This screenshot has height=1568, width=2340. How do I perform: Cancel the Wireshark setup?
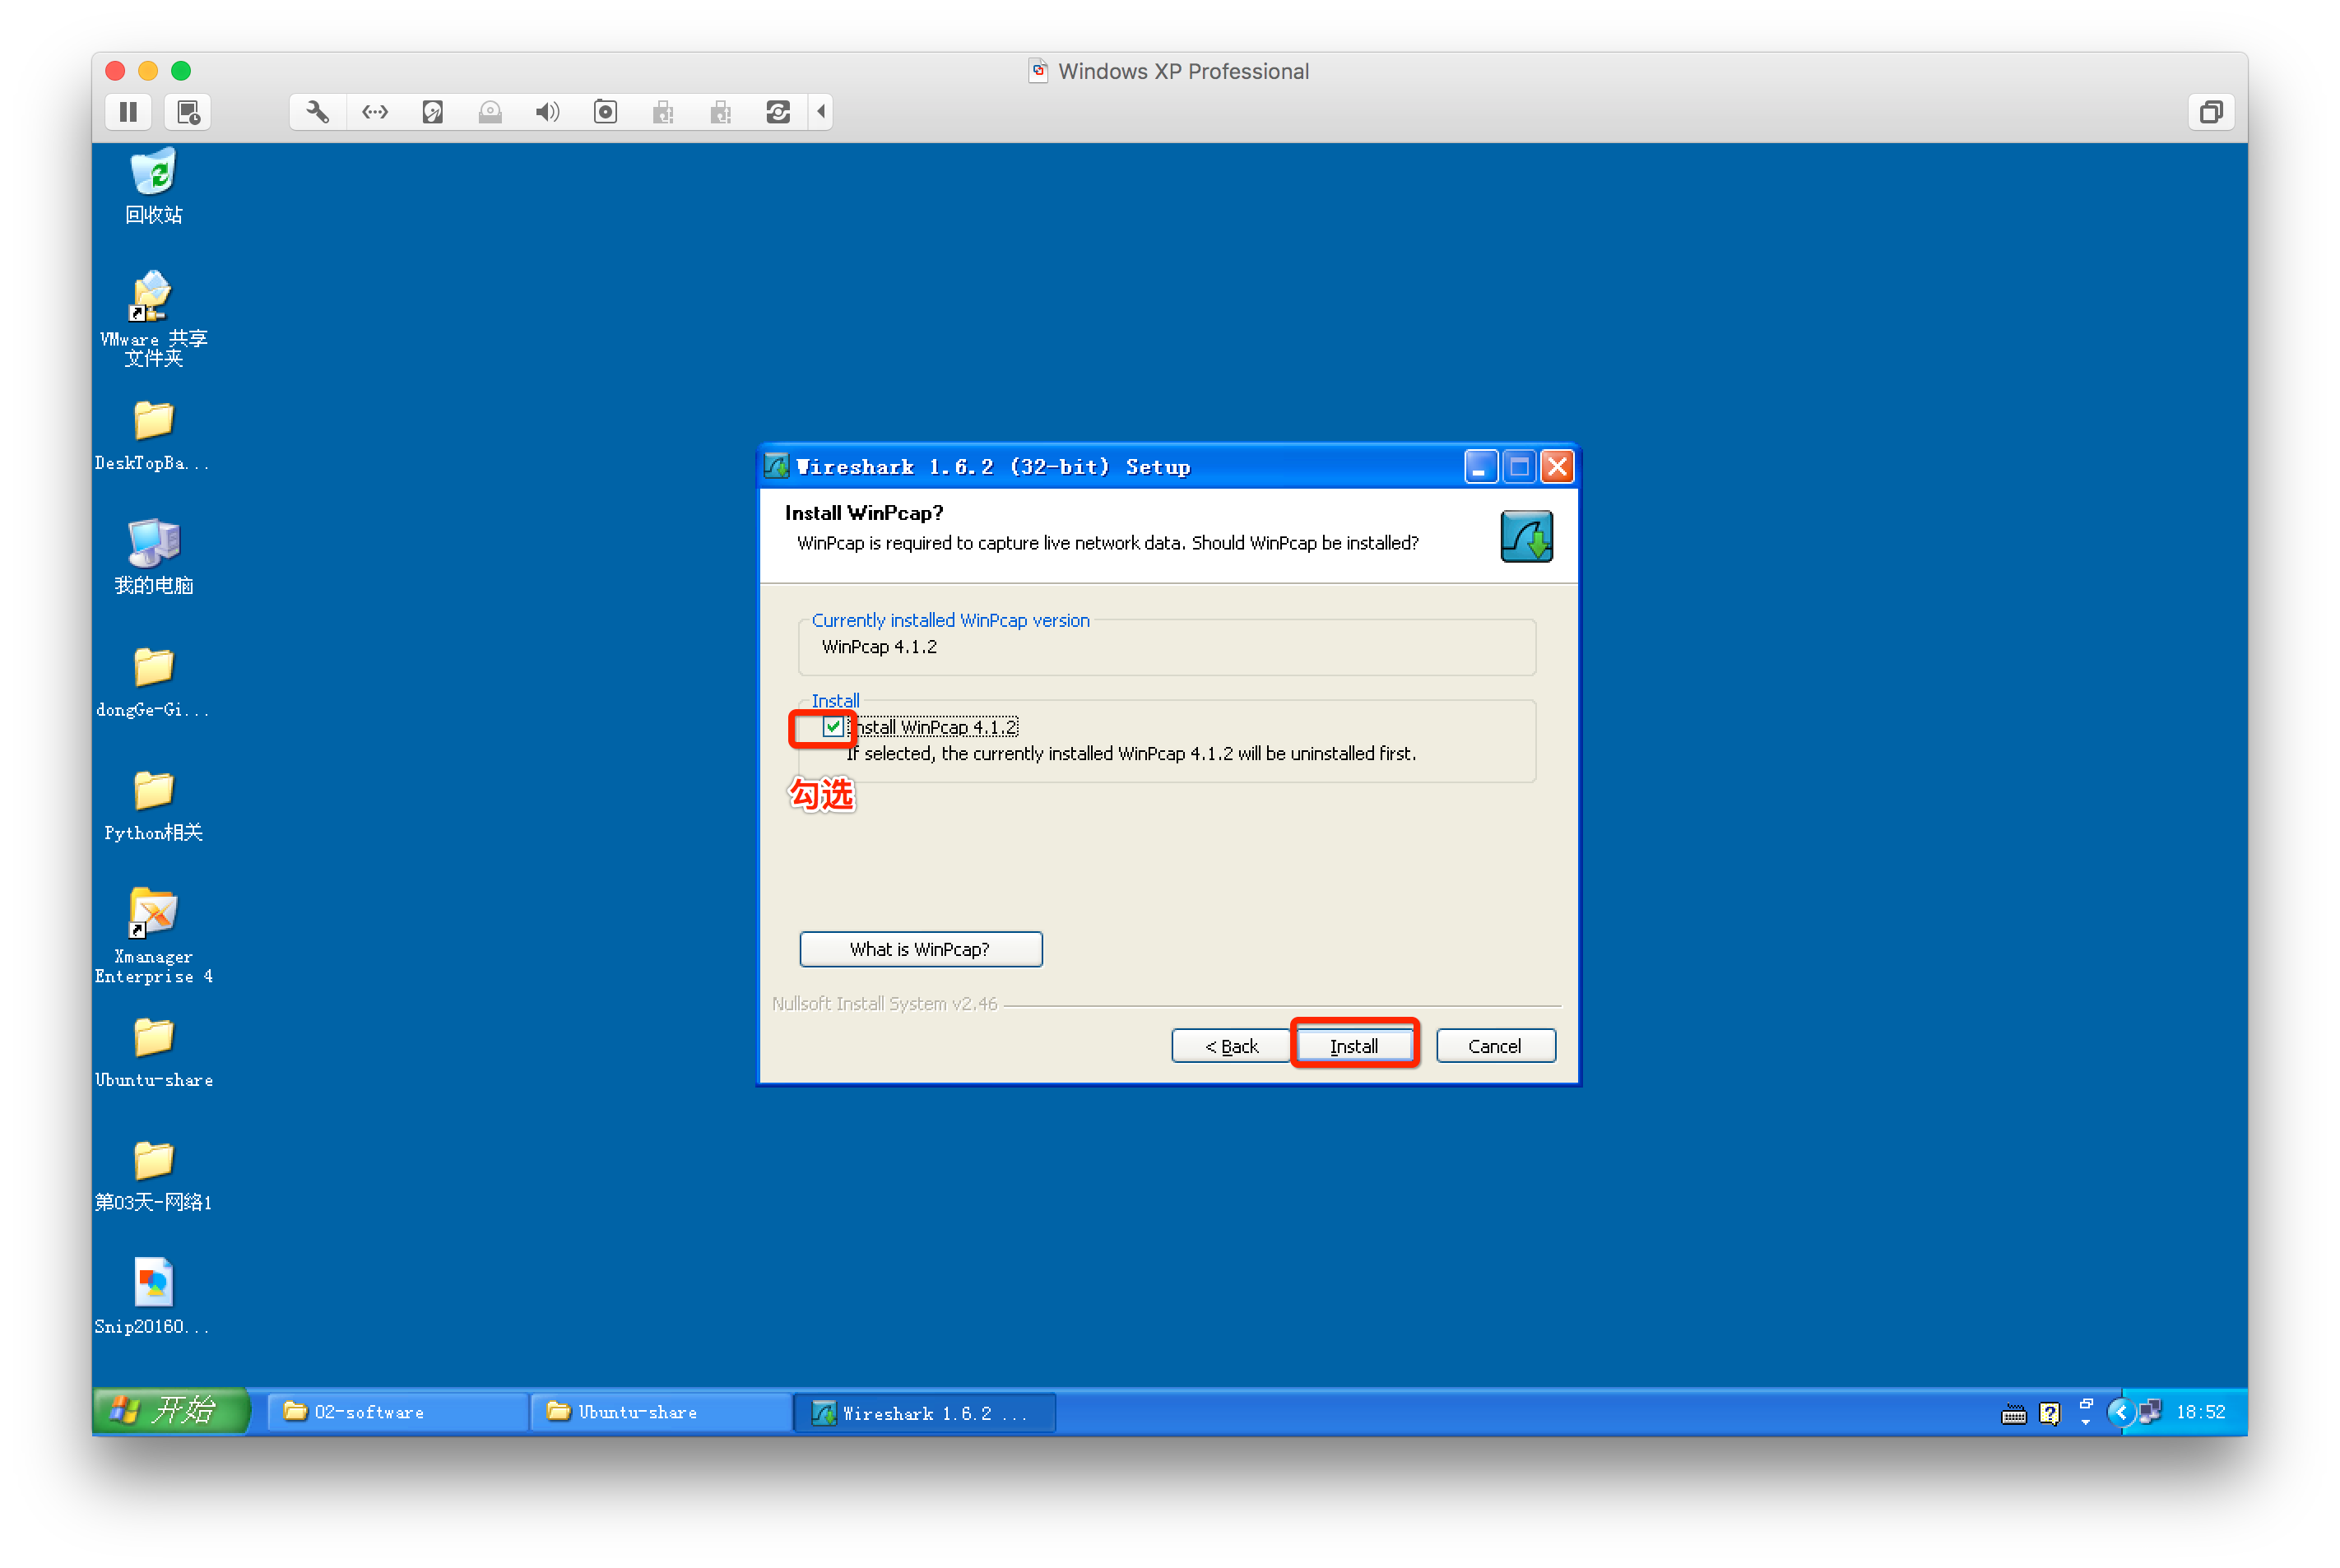[1495, 1046]
